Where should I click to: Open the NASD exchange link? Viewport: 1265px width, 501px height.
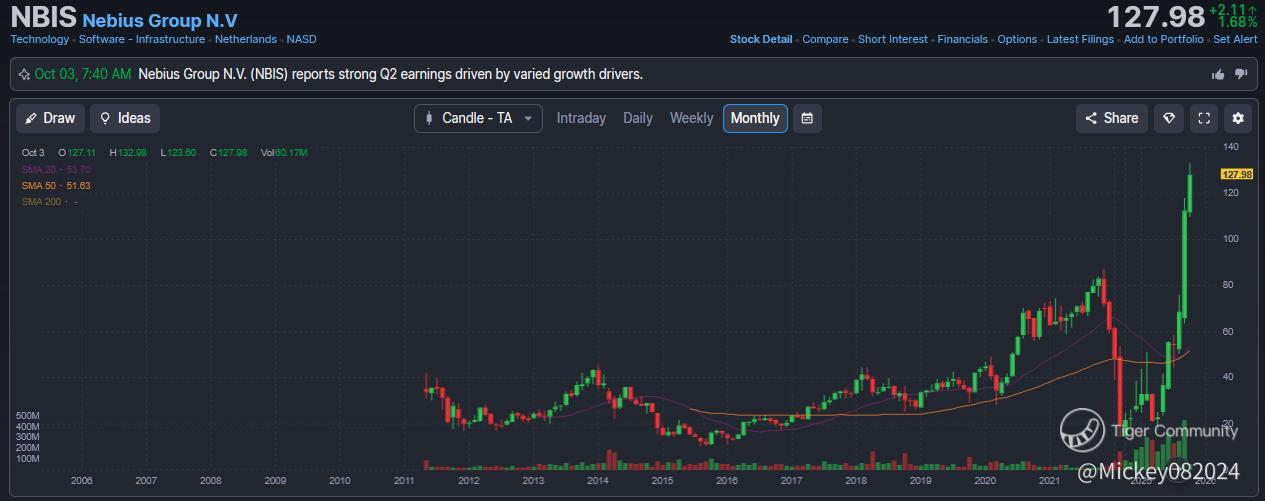(x=301, y=39)
